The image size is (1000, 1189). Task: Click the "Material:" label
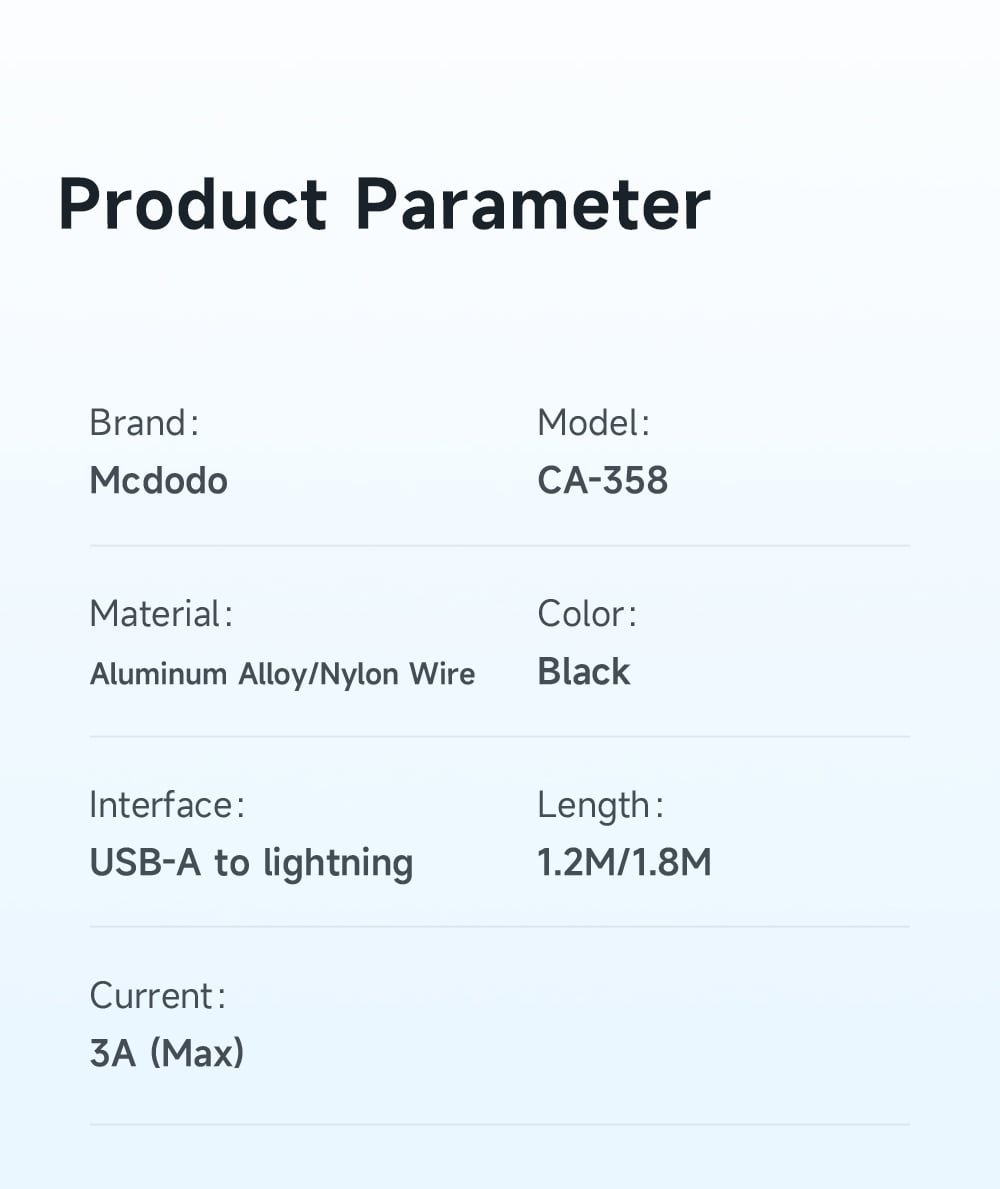point(161,614)
